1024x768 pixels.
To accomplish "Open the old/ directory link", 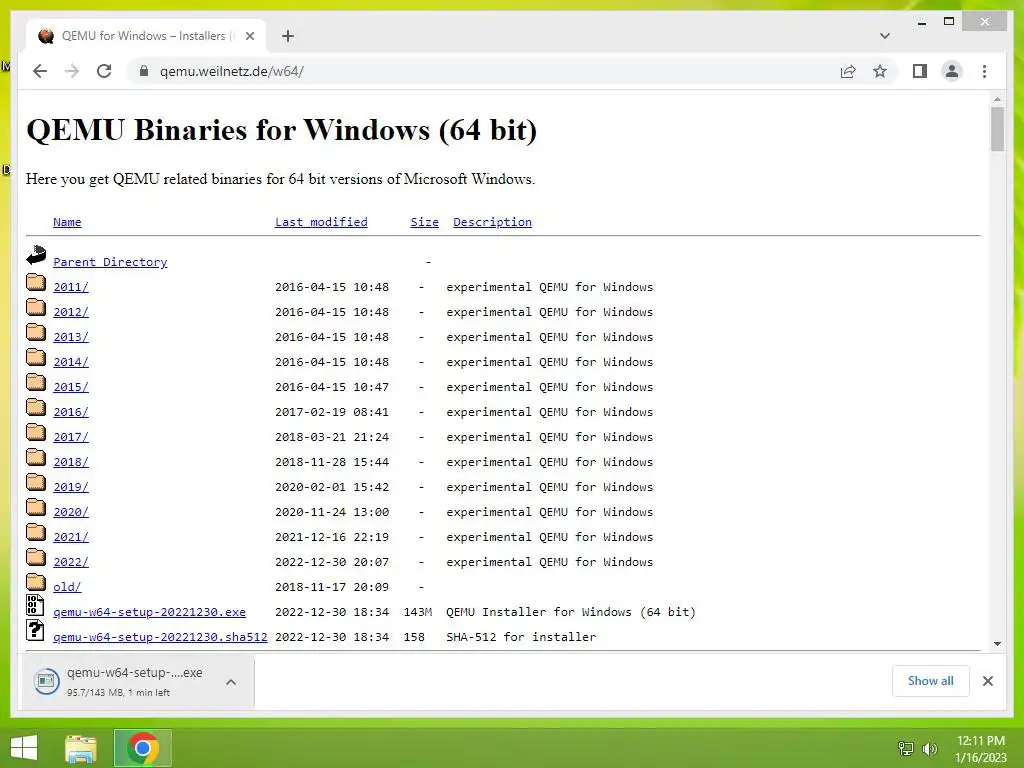I will point(67,587).
